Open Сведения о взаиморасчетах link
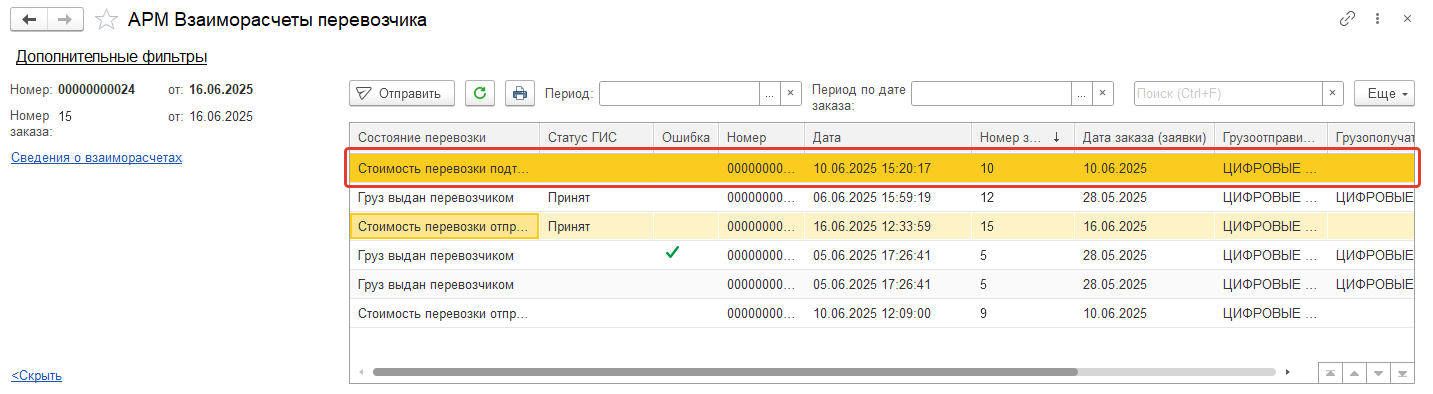 point(96,157)
